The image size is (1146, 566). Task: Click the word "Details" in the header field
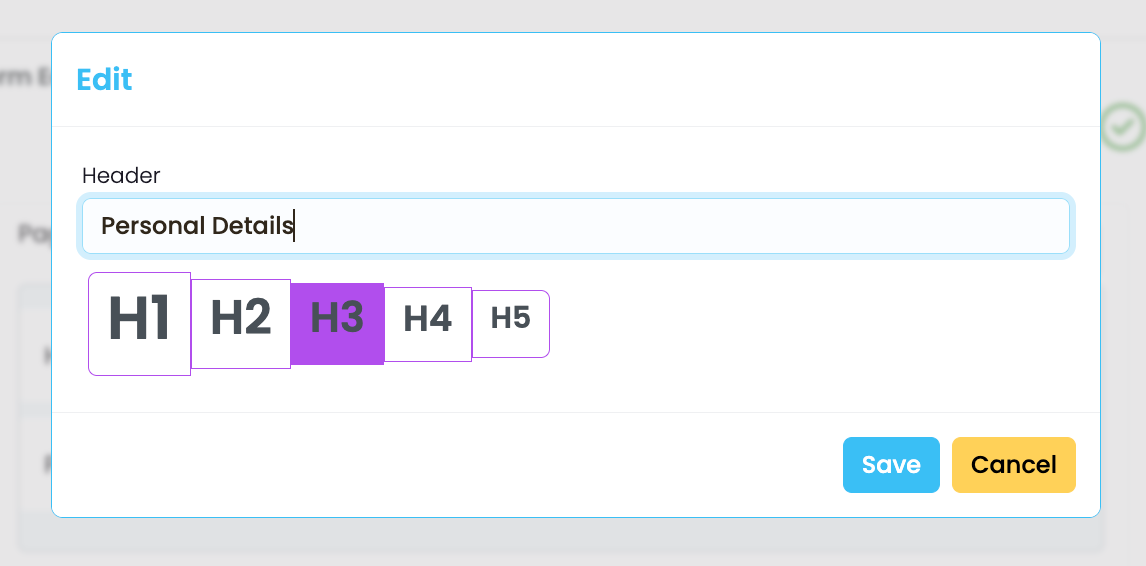(252, 226)
